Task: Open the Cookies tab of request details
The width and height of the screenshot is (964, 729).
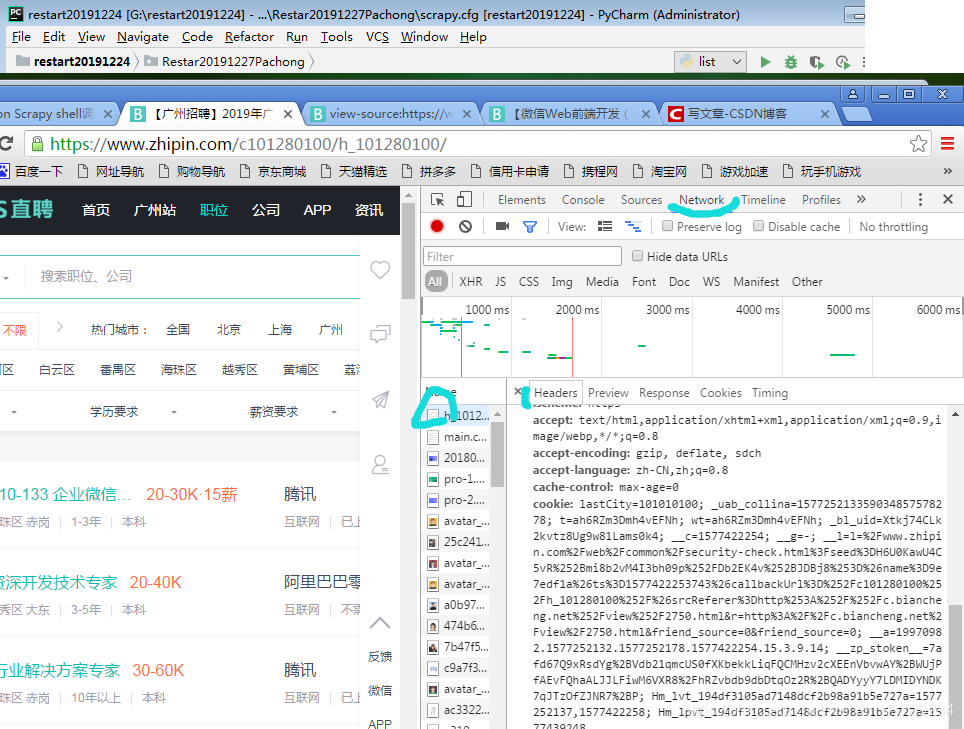Action: [721, 393]
